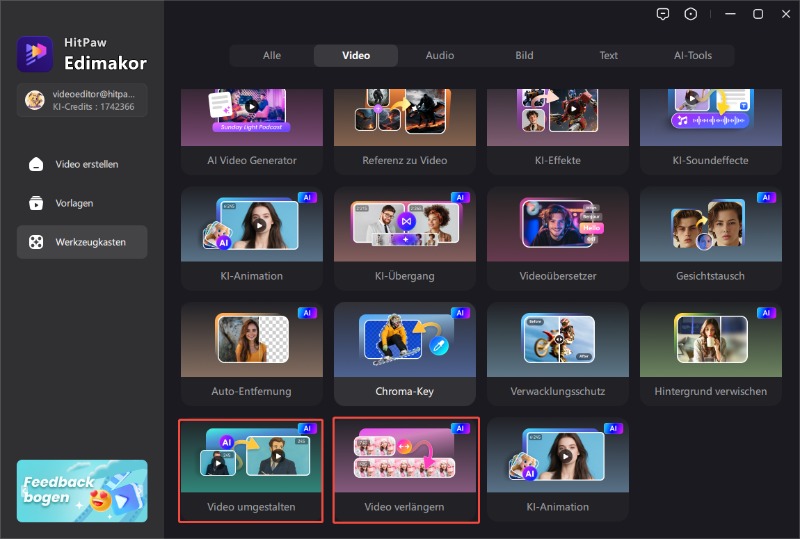Screen dimensions: 800x539
Task: Switch to the Audio tab
Action: (x=440, y=56)
